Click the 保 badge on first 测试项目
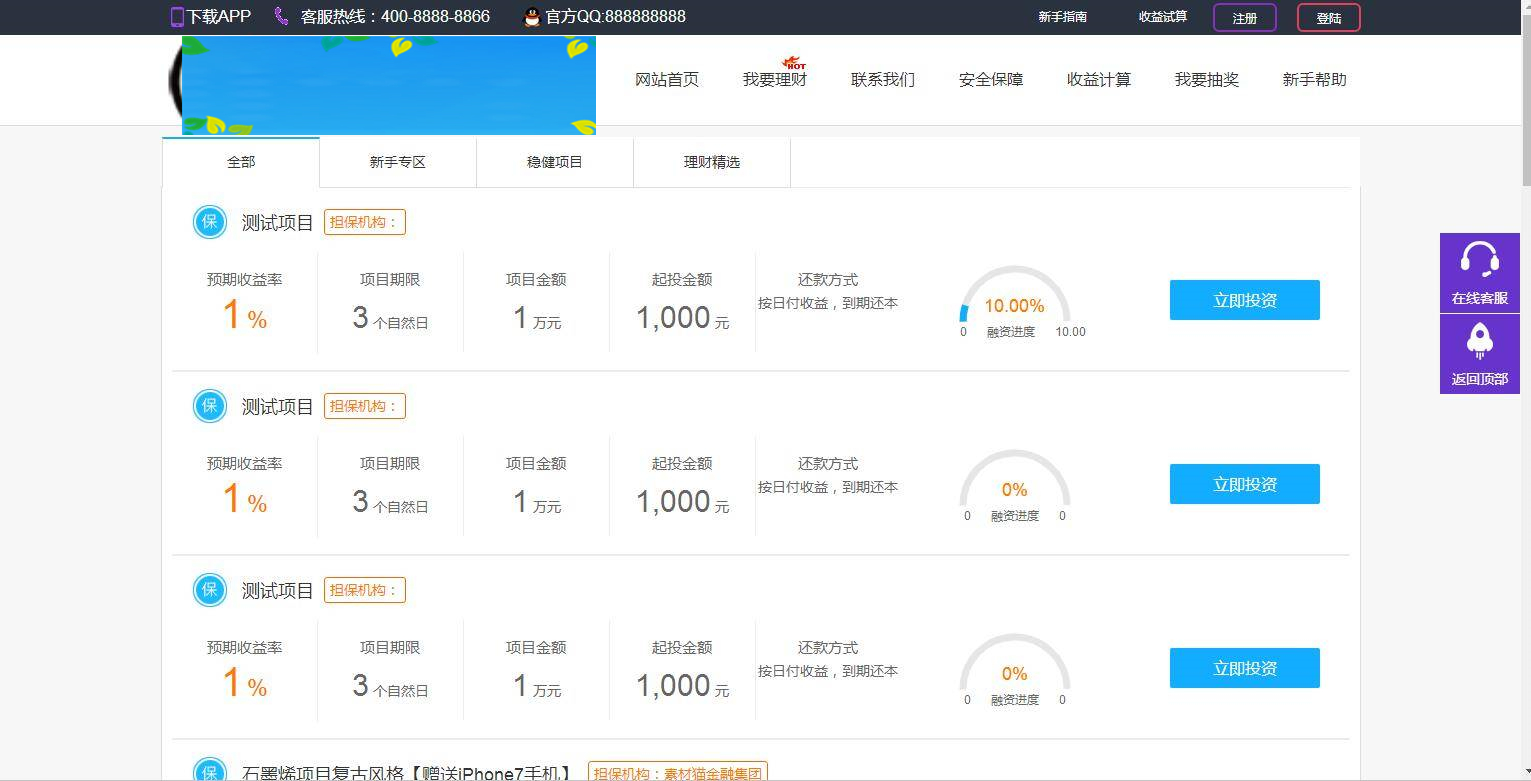This screenshot has height=781, width=1531. (209, 222)
